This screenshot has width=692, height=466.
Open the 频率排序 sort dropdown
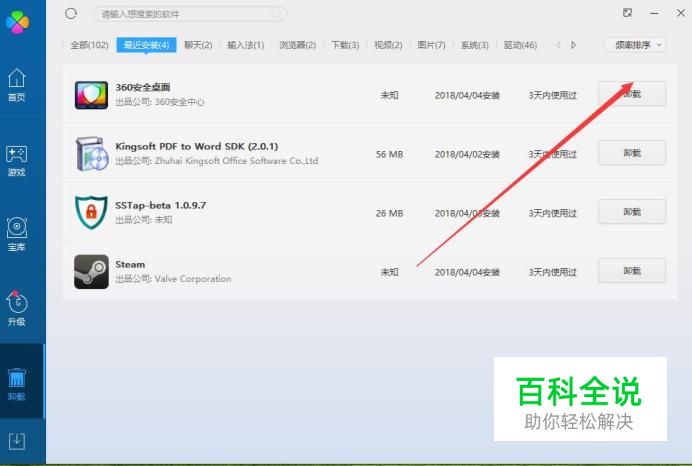635,45
